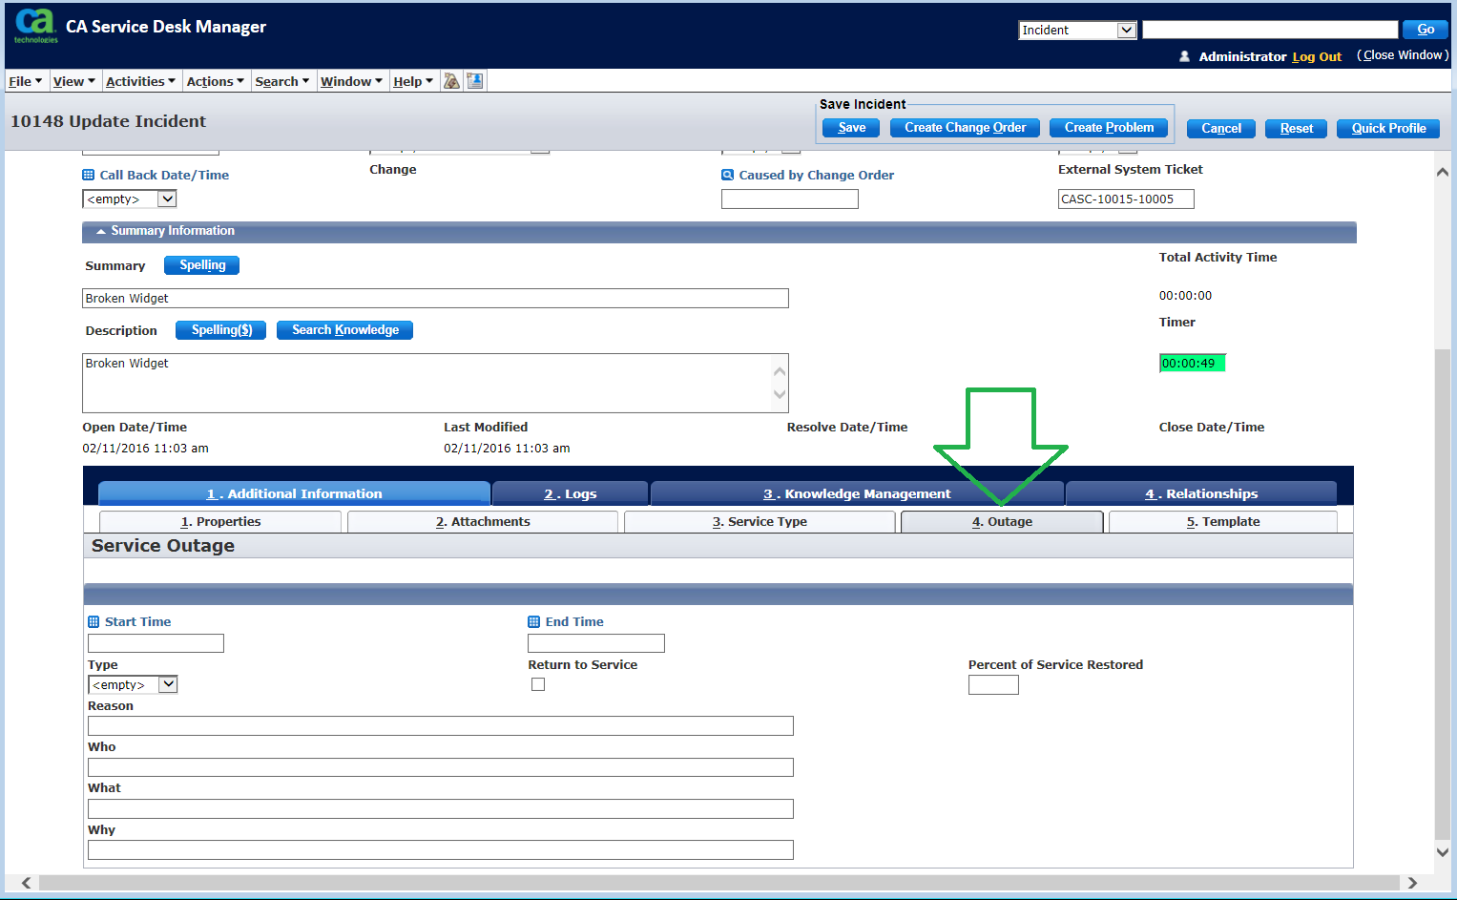
Task: Click the Start Time input box
Action: [x=156, y=643]
